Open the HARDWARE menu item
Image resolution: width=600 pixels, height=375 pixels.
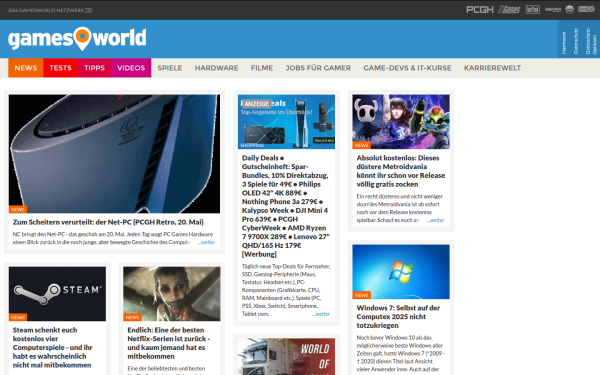tap(216, 68)
